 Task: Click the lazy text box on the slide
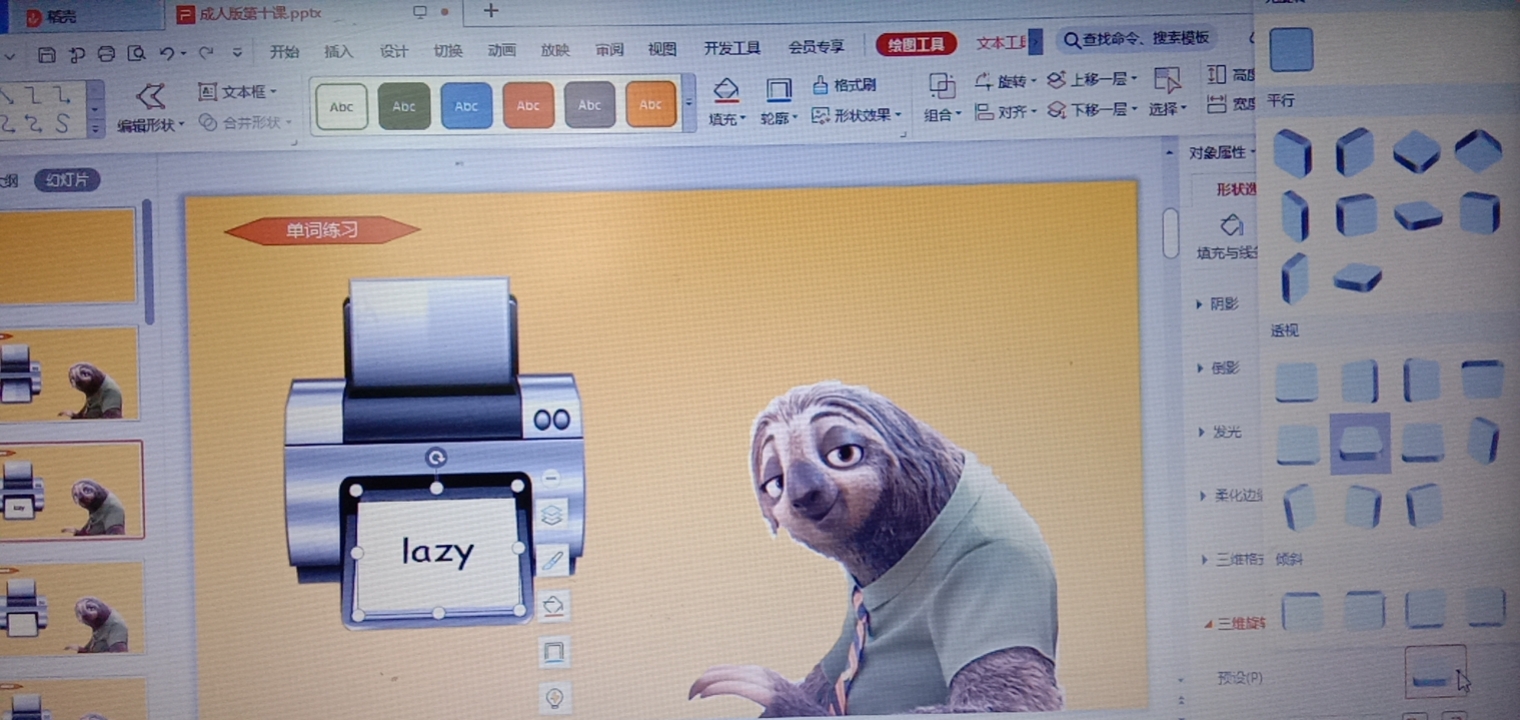coord(437,550)
